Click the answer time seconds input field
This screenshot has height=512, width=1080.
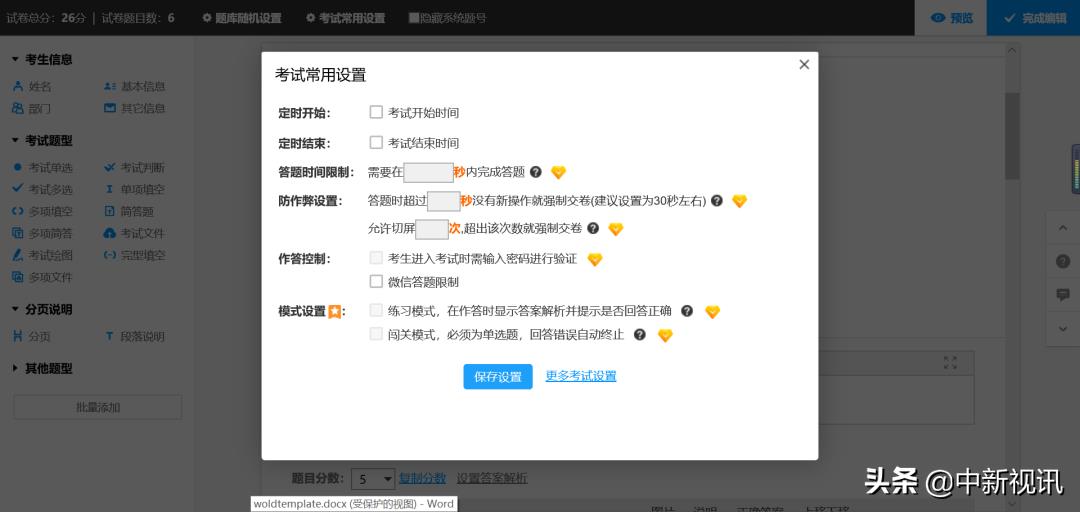tap(428, 172)
